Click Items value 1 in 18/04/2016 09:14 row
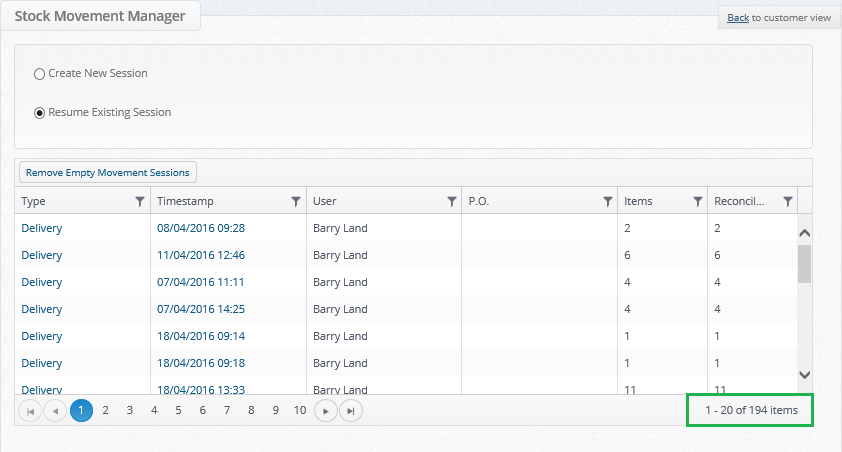Image resolution: width=842 pixels, height=452 pixels. [627, 336]
